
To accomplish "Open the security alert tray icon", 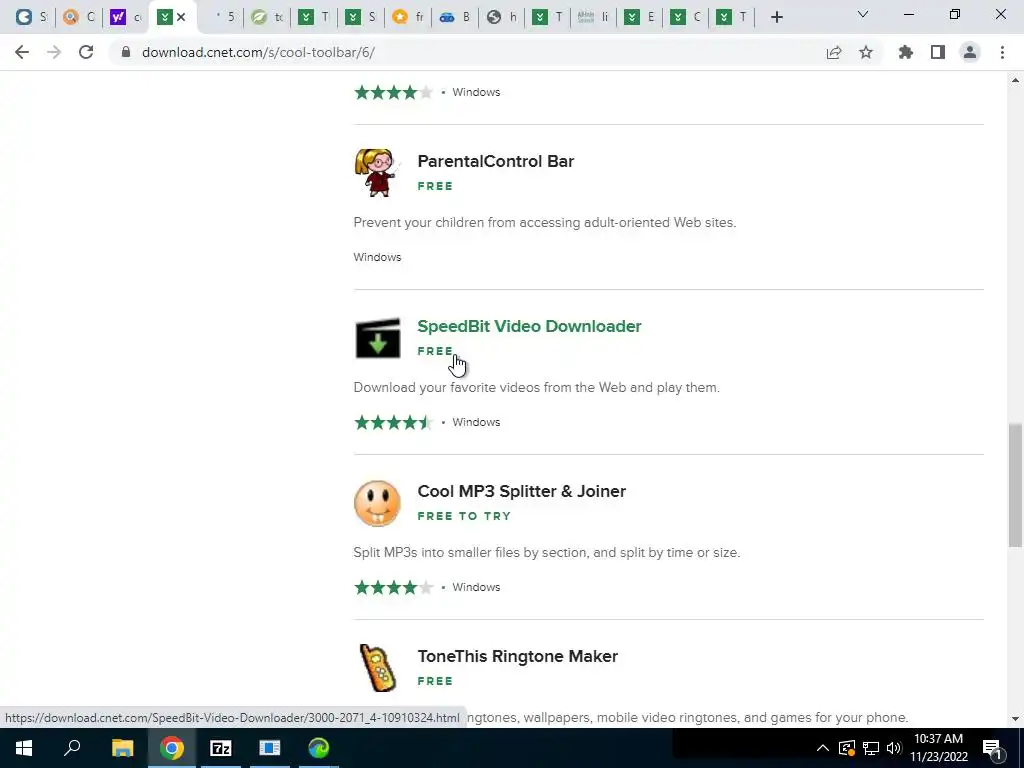I will [847, 748].
